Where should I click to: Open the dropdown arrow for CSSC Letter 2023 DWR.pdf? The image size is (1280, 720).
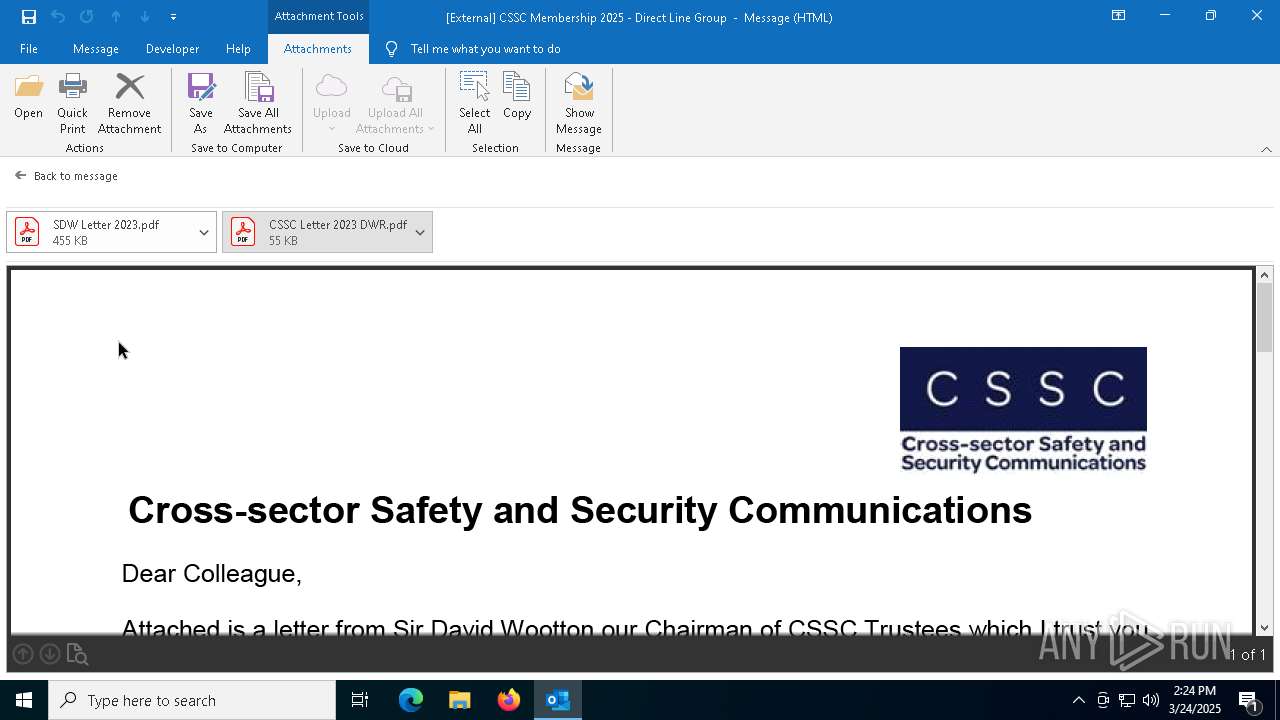[420, 232]
